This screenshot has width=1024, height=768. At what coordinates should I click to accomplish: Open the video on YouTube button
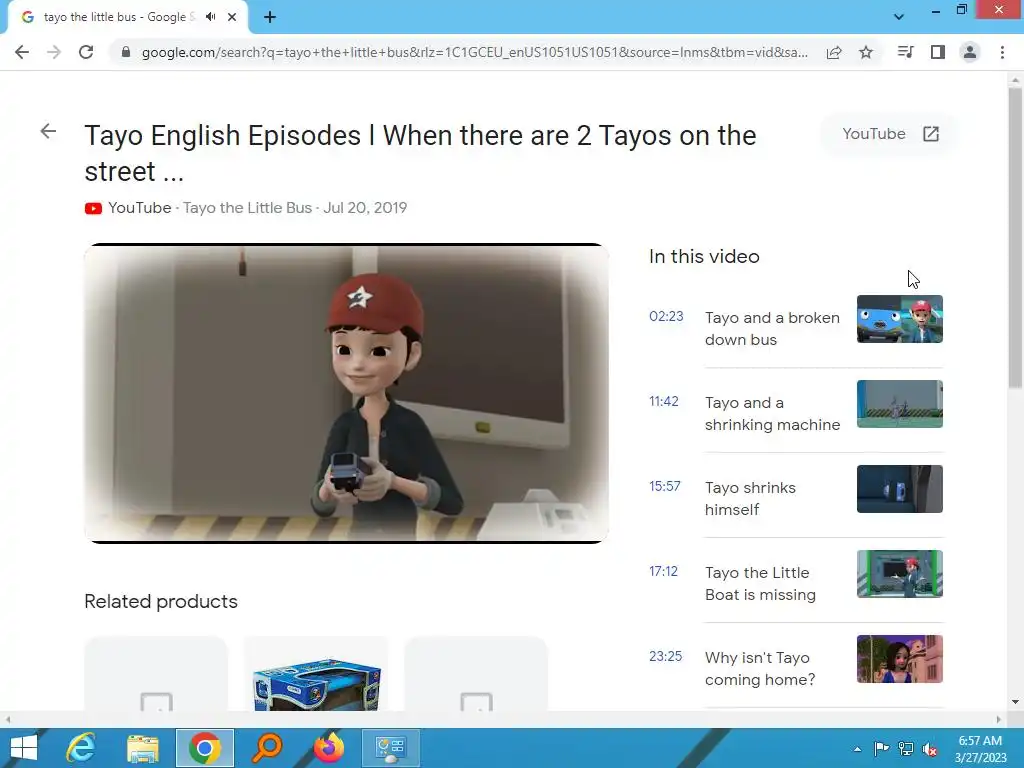pos(890,134)
